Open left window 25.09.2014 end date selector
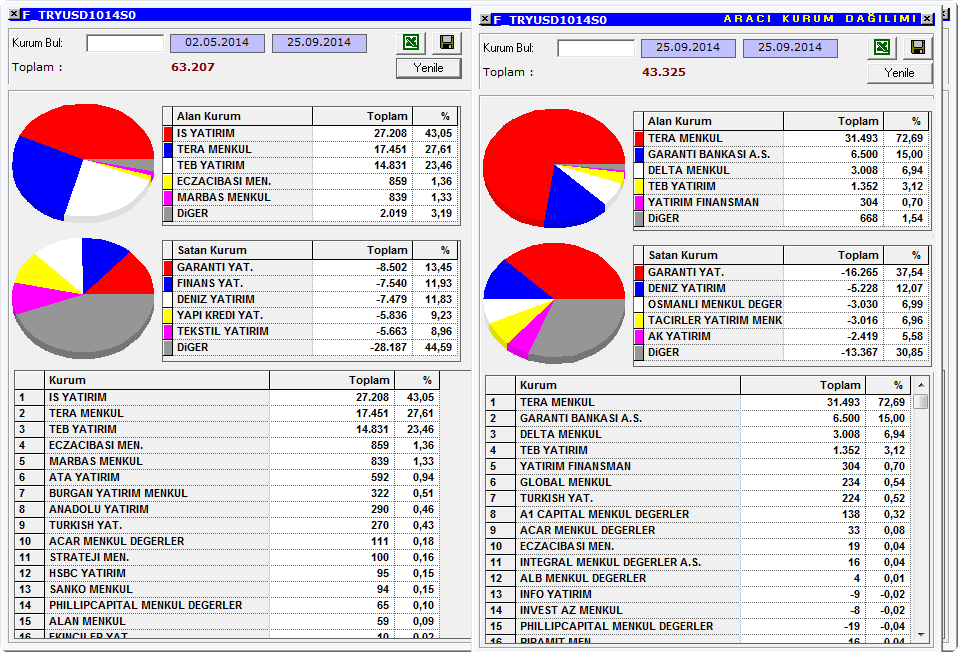The image size is (958, 652). 319,43
